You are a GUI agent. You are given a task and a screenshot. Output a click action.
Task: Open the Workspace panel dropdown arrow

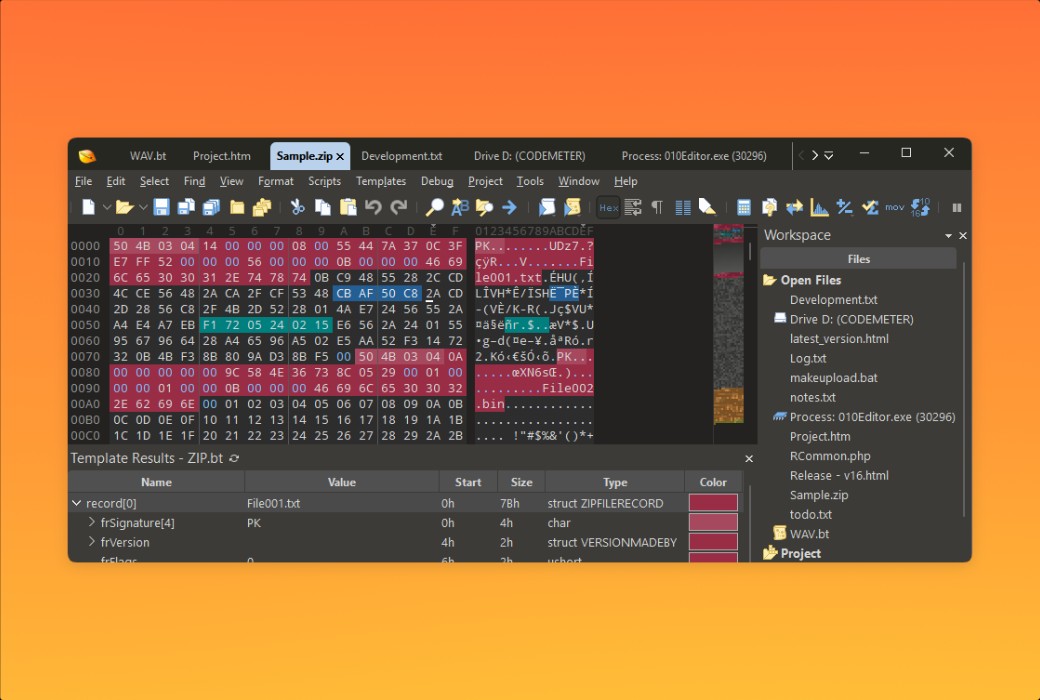coord(947,235)
